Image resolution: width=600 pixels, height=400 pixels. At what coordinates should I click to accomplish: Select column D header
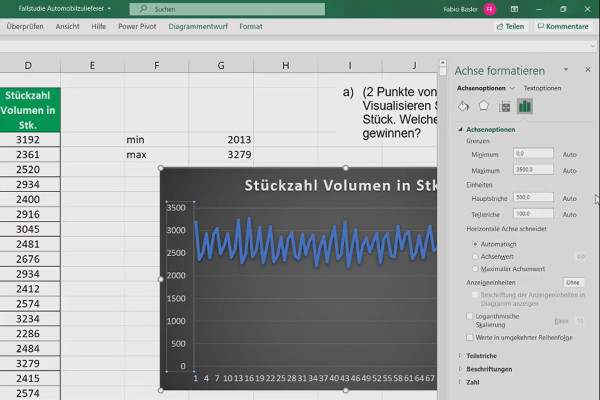(x=28, y=65)
